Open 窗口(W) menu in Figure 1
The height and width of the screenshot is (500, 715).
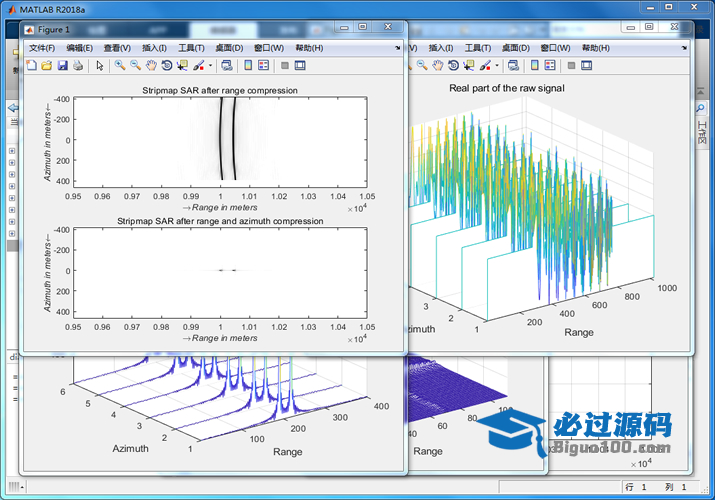[269, 48]
